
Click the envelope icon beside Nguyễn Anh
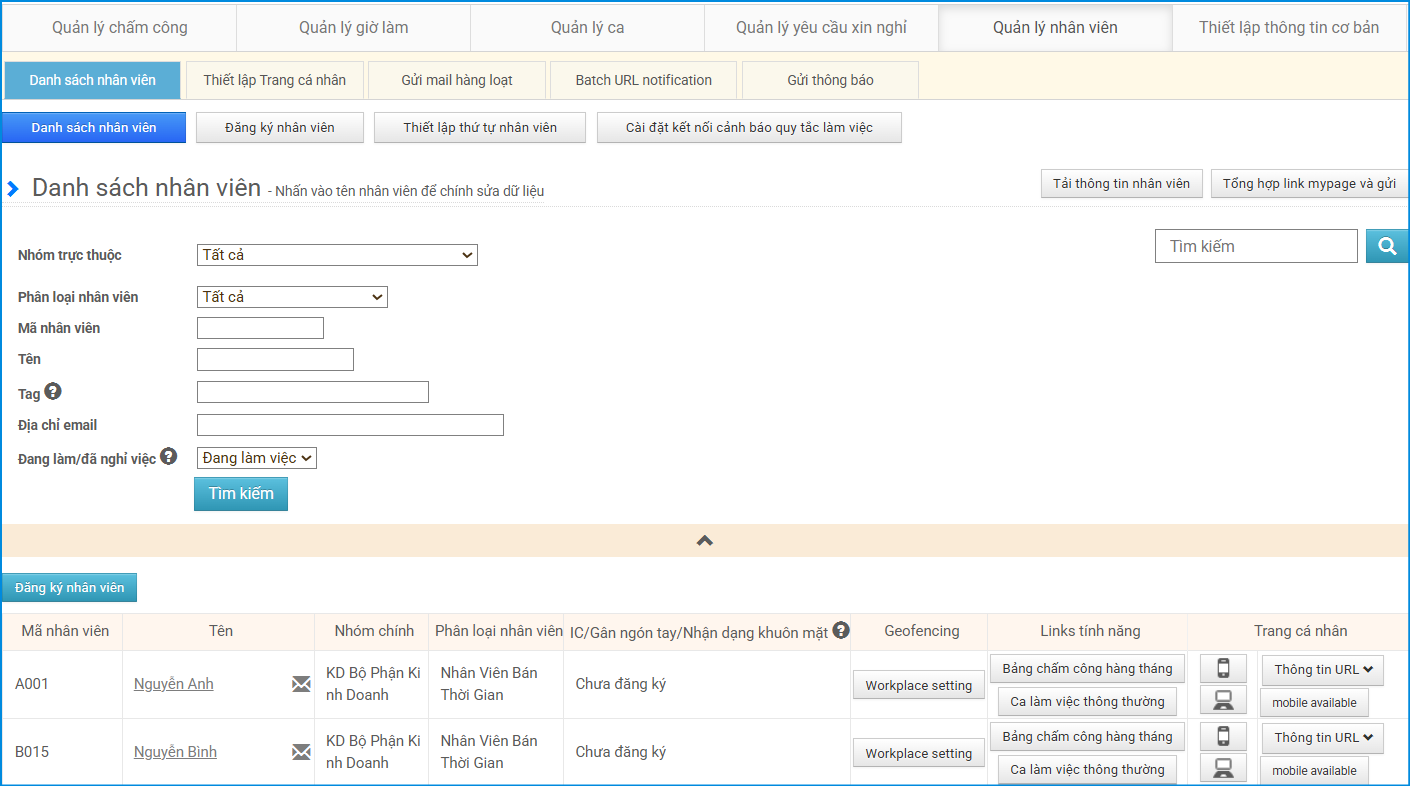[x=301, y=684]
